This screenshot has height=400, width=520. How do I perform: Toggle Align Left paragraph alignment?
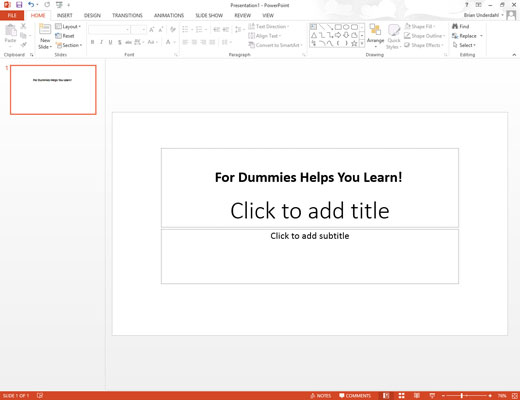[185, 42]
